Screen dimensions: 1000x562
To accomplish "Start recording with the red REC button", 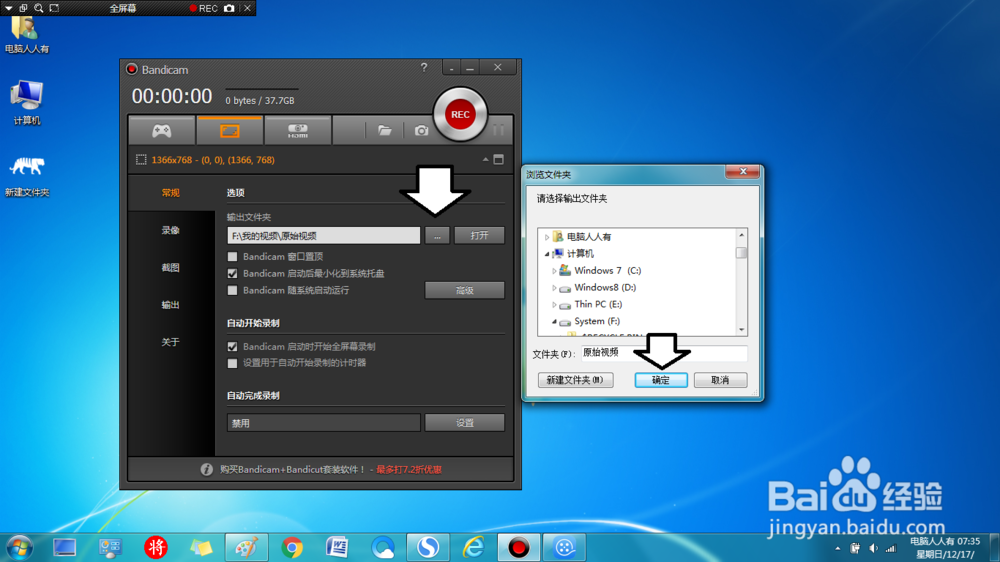I will [x=460, y=114].
